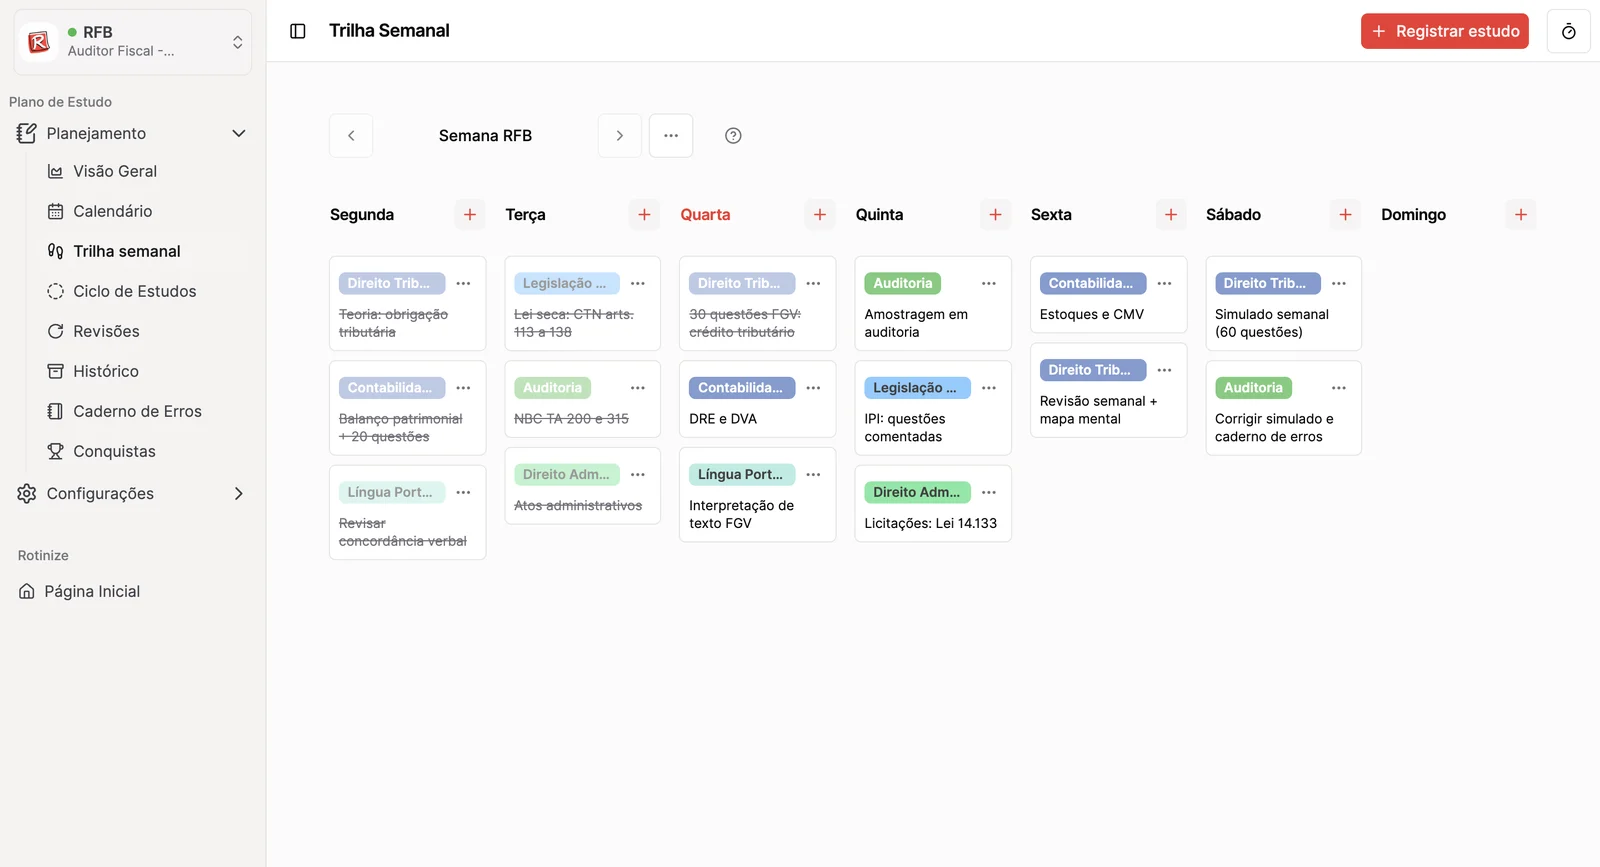The height and width of the screenshot is (867, 1600).
Task: Add a task to Terça column
Action: (645, 215)
